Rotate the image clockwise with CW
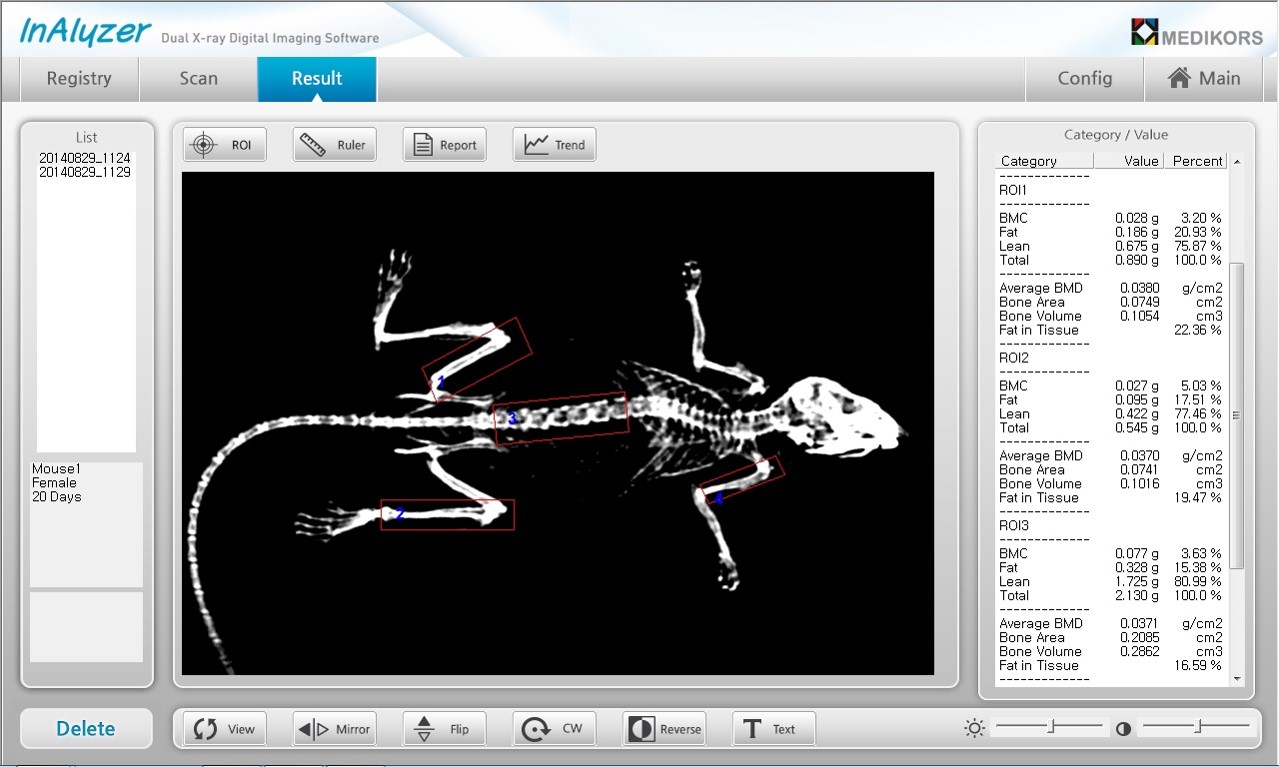1279x767 pixels. point(554,729)
